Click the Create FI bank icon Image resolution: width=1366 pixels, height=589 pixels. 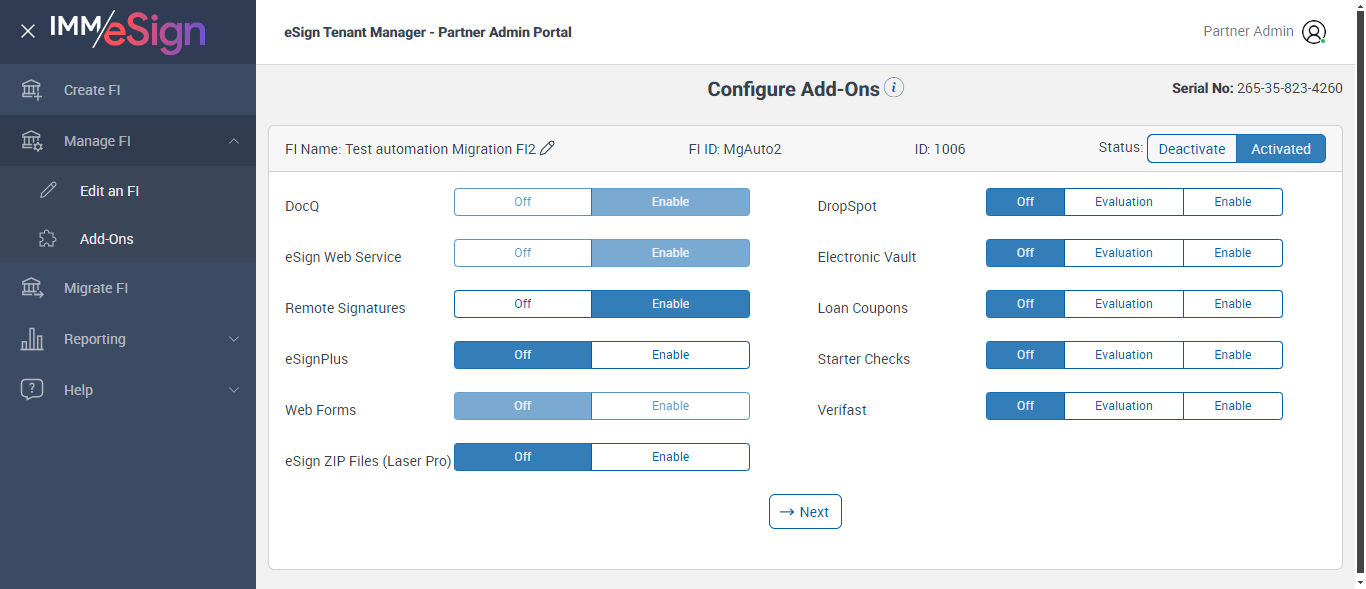(32, 90)
